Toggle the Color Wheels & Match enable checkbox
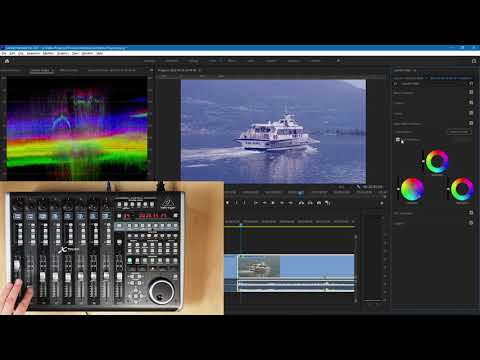 pos(471,123)
